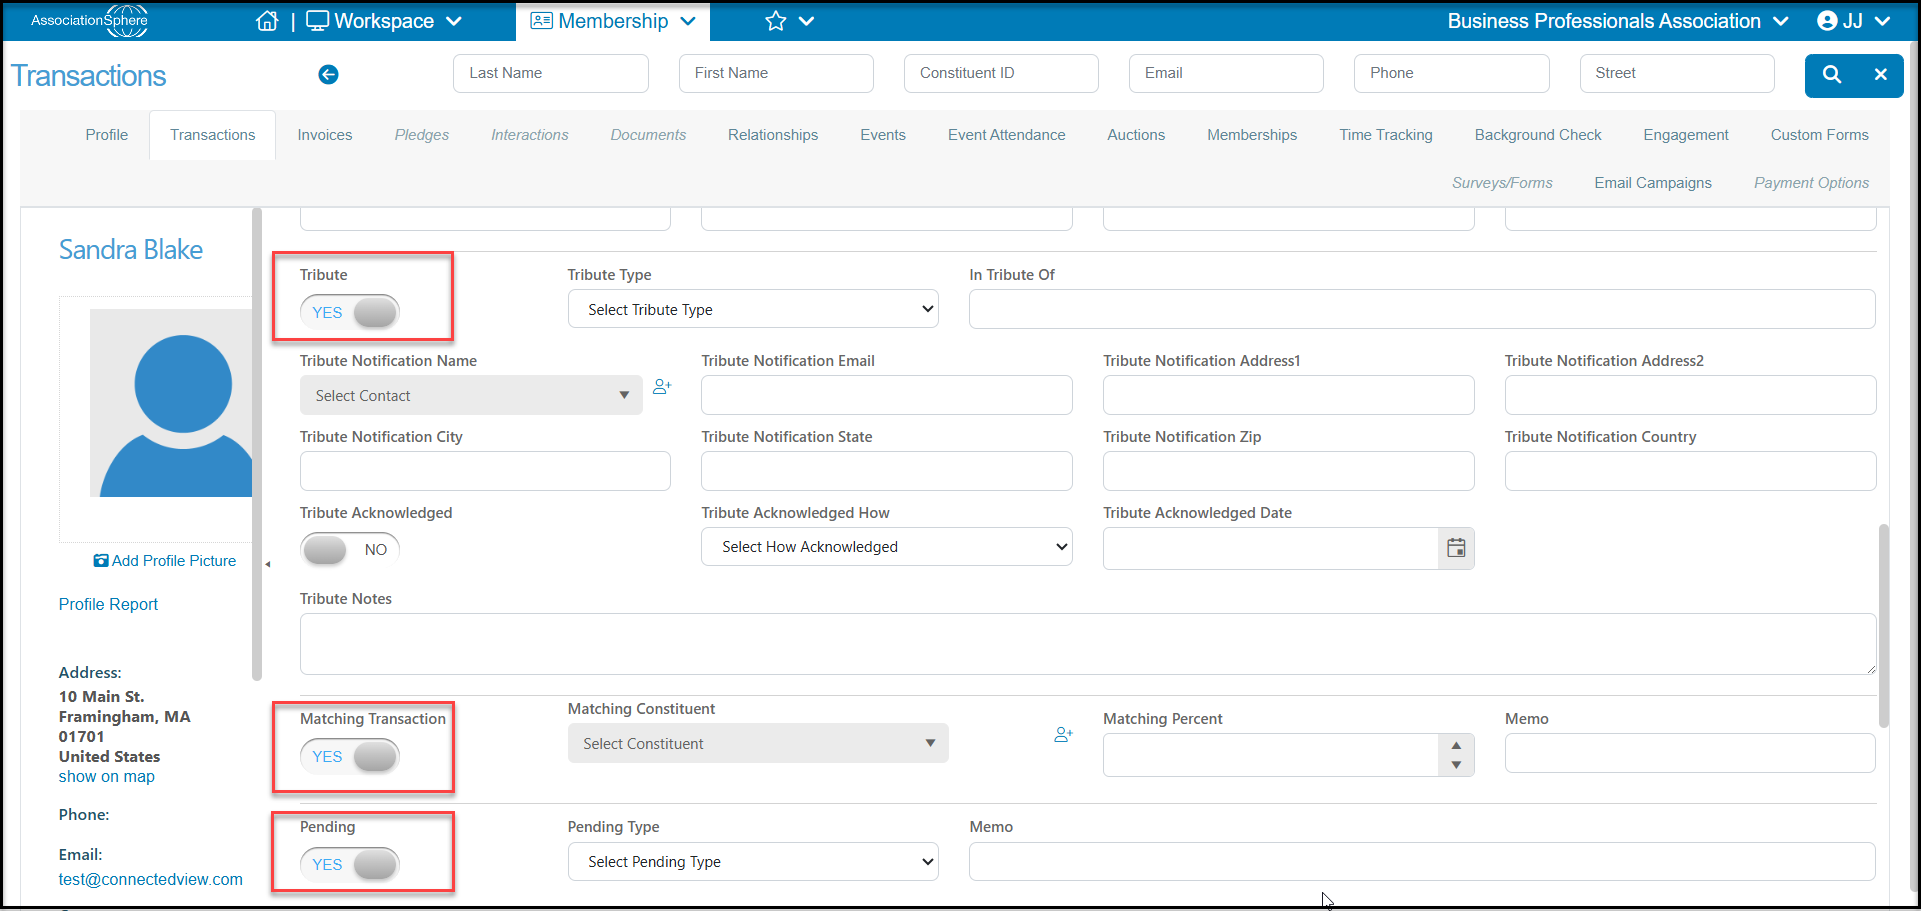Click the In Tribute Of field
This screenshot has width=1921, height=911.
click(x=1422, y=309)
